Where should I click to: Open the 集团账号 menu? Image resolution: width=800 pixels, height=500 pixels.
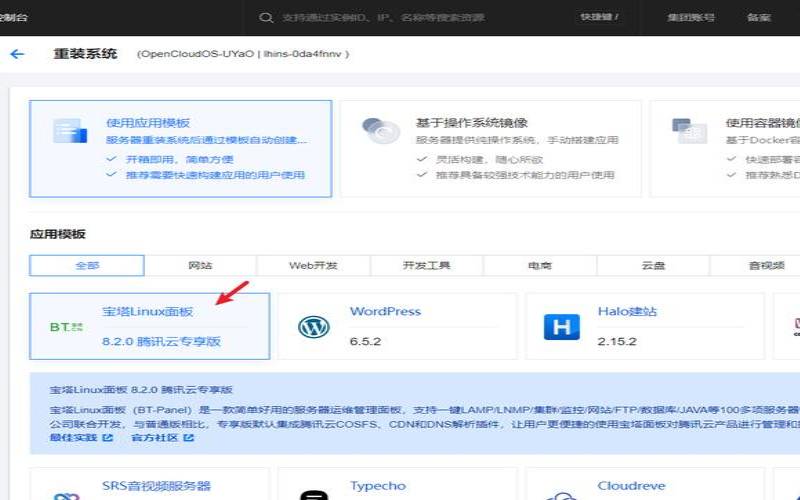[691, 17]
